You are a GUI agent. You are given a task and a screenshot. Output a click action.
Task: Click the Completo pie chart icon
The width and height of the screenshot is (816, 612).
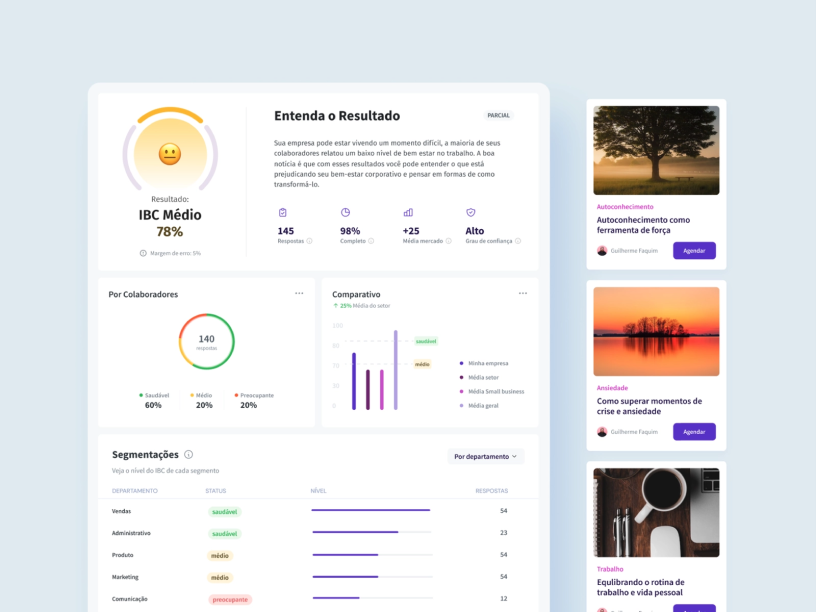point(346,212)
